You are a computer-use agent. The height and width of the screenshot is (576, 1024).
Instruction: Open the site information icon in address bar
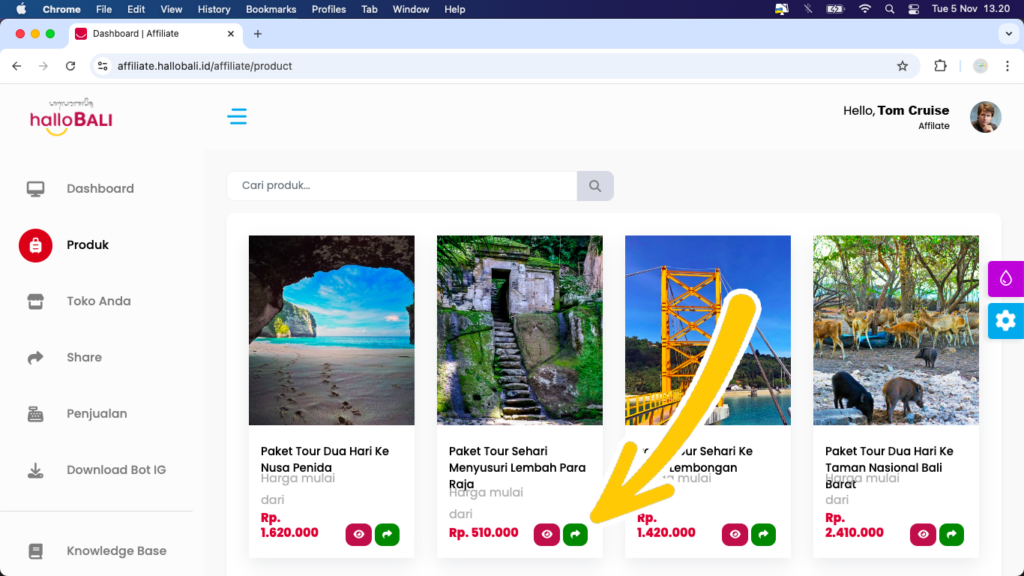coord(103,66)
